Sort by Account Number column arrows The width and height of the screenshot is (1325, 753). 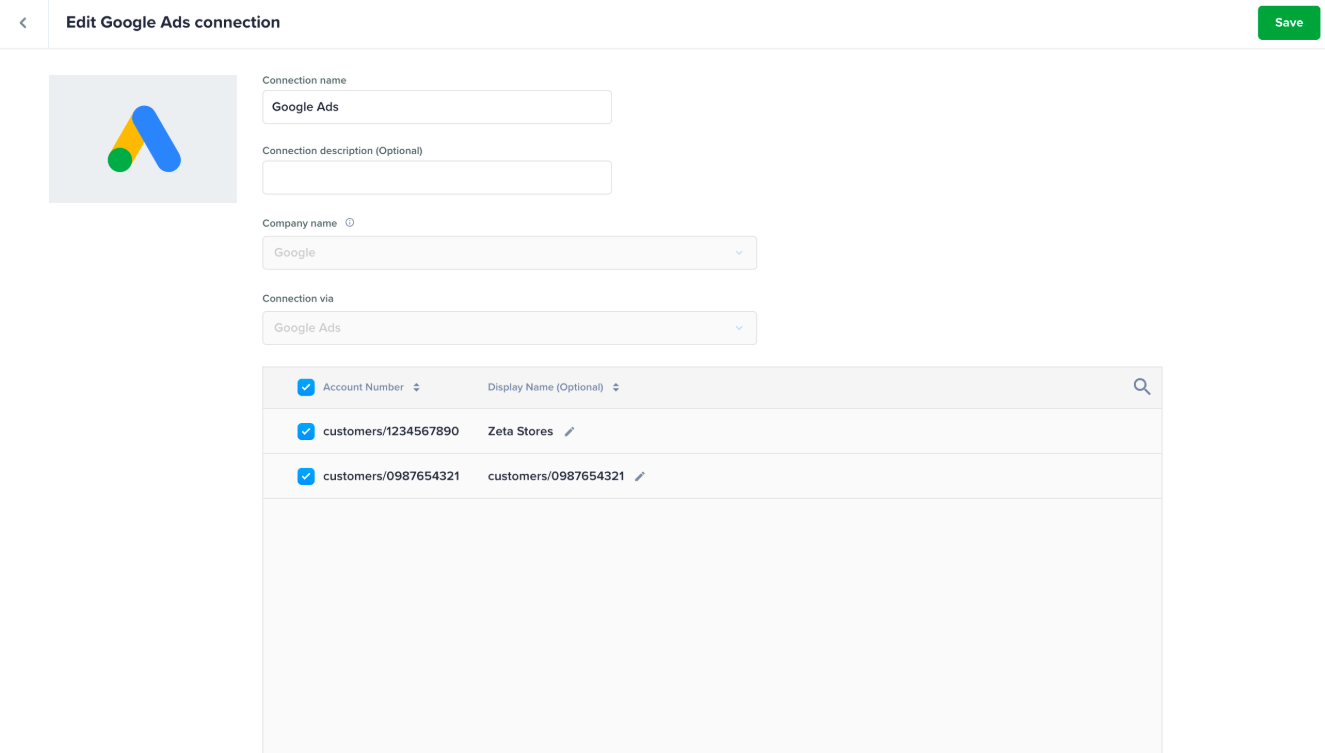tap(417, 388)
